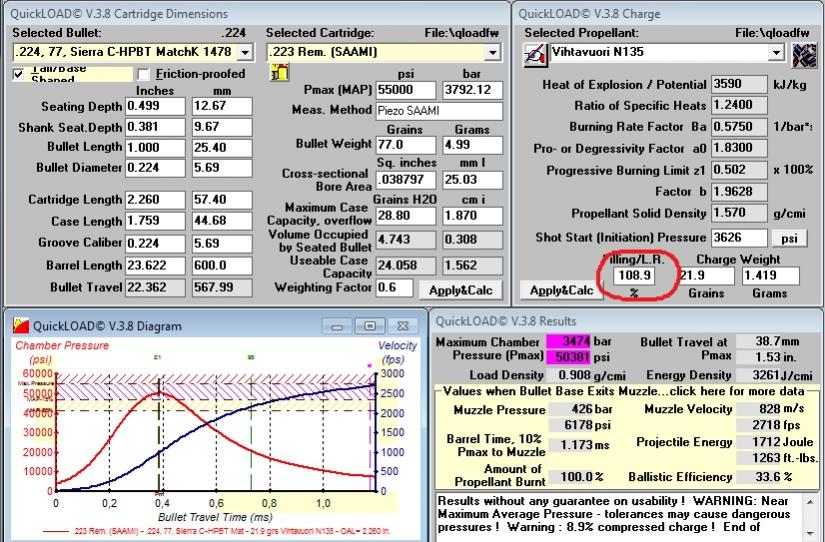Click the Useable Case Capacity value 24.058
Viewport: 825px width, 542px height.
pyautogui.click(x=406, y=265)
